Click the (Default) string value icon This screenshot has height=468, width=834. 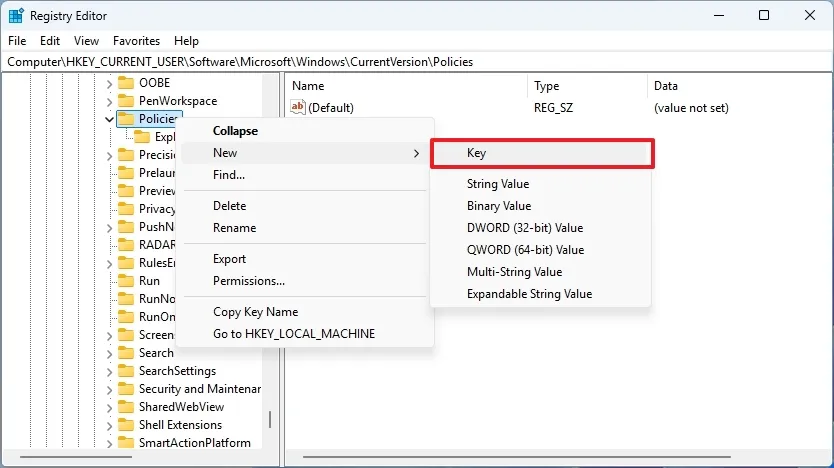coord(298,108)
